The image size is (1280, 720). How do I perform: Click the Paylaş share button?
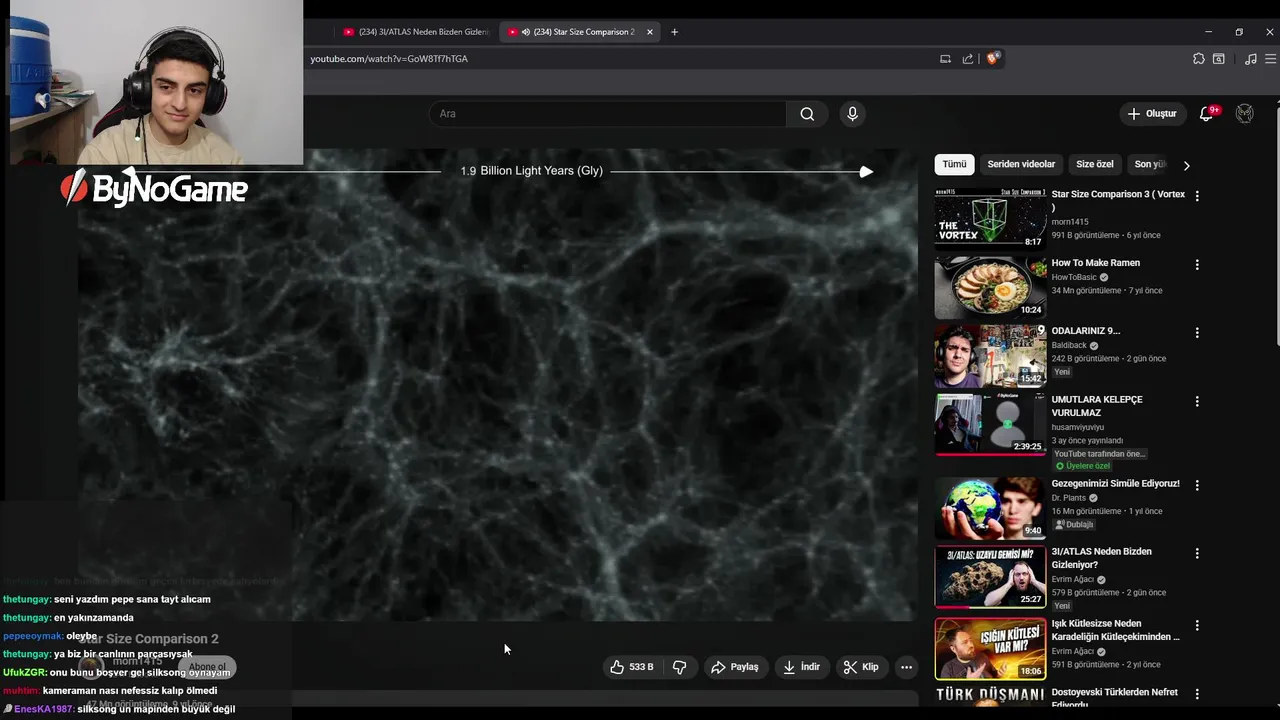pos(735,667)
